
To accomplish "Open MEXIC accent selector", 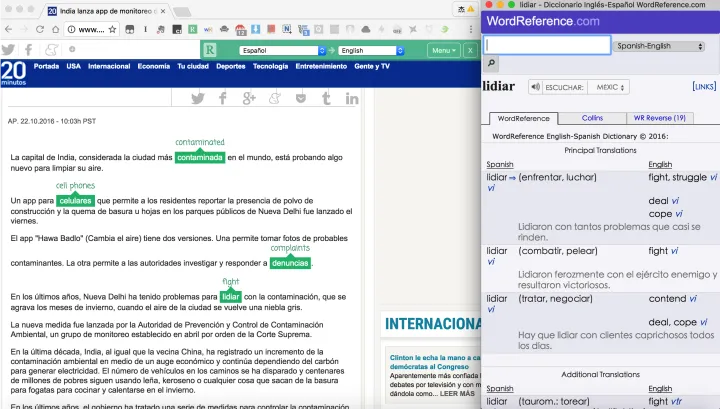I will point(609,87).
